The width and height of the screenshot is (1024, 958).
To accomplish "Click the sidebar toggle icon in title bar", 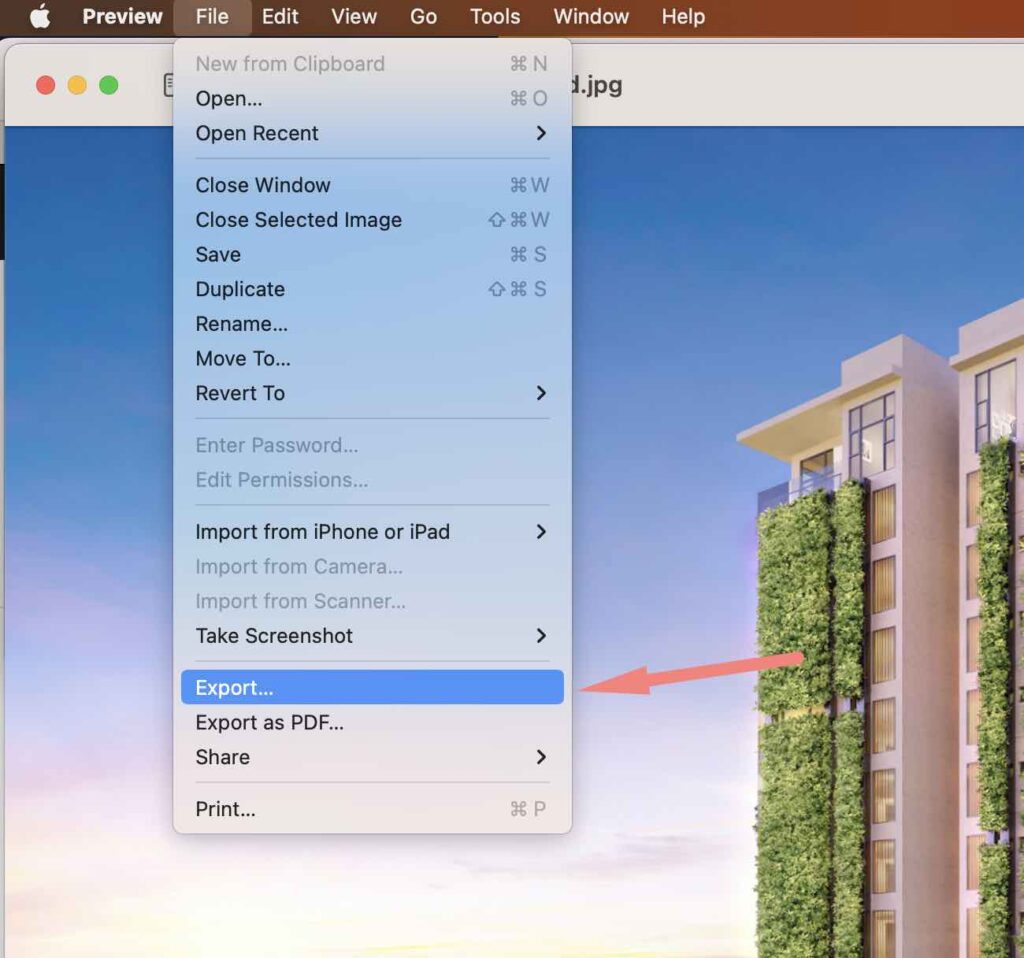I will (168, 85).
